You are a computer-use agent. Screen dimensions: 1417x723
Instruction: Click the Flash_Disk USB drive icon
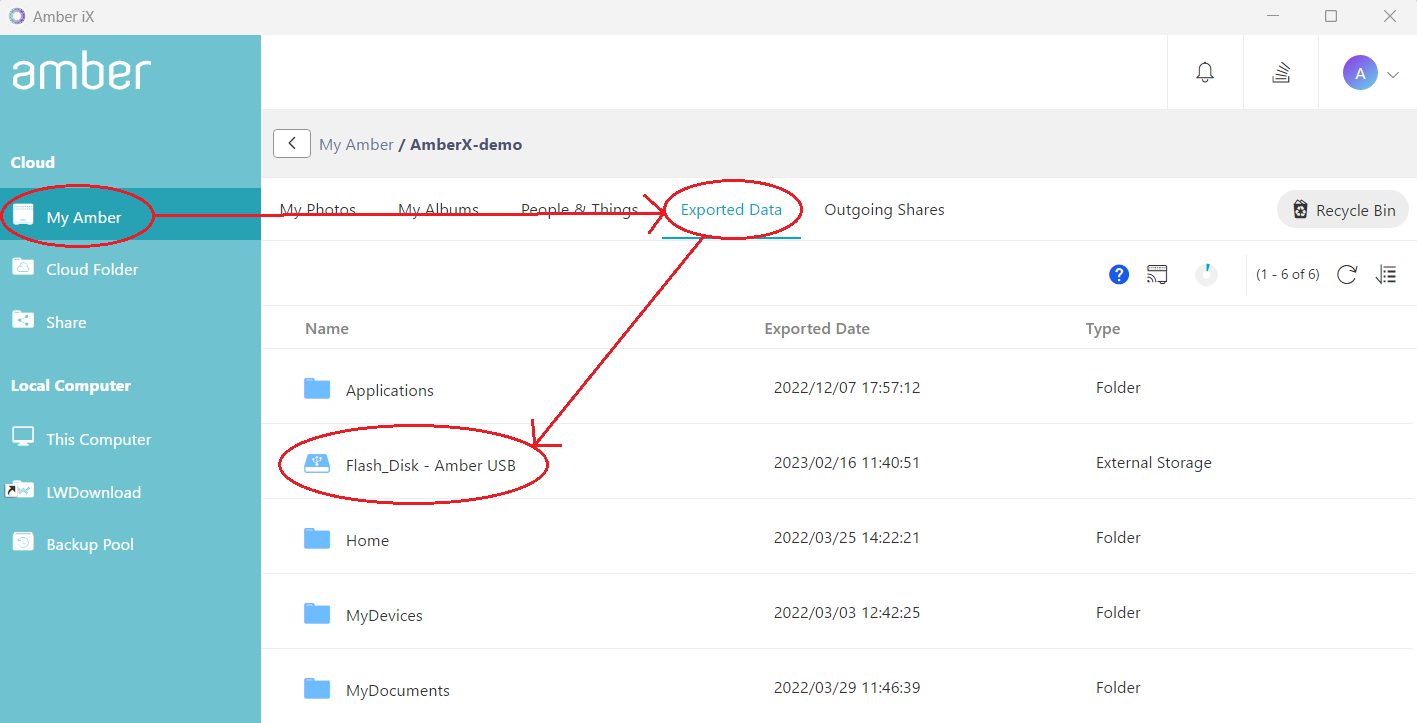[x=317, y=463]
